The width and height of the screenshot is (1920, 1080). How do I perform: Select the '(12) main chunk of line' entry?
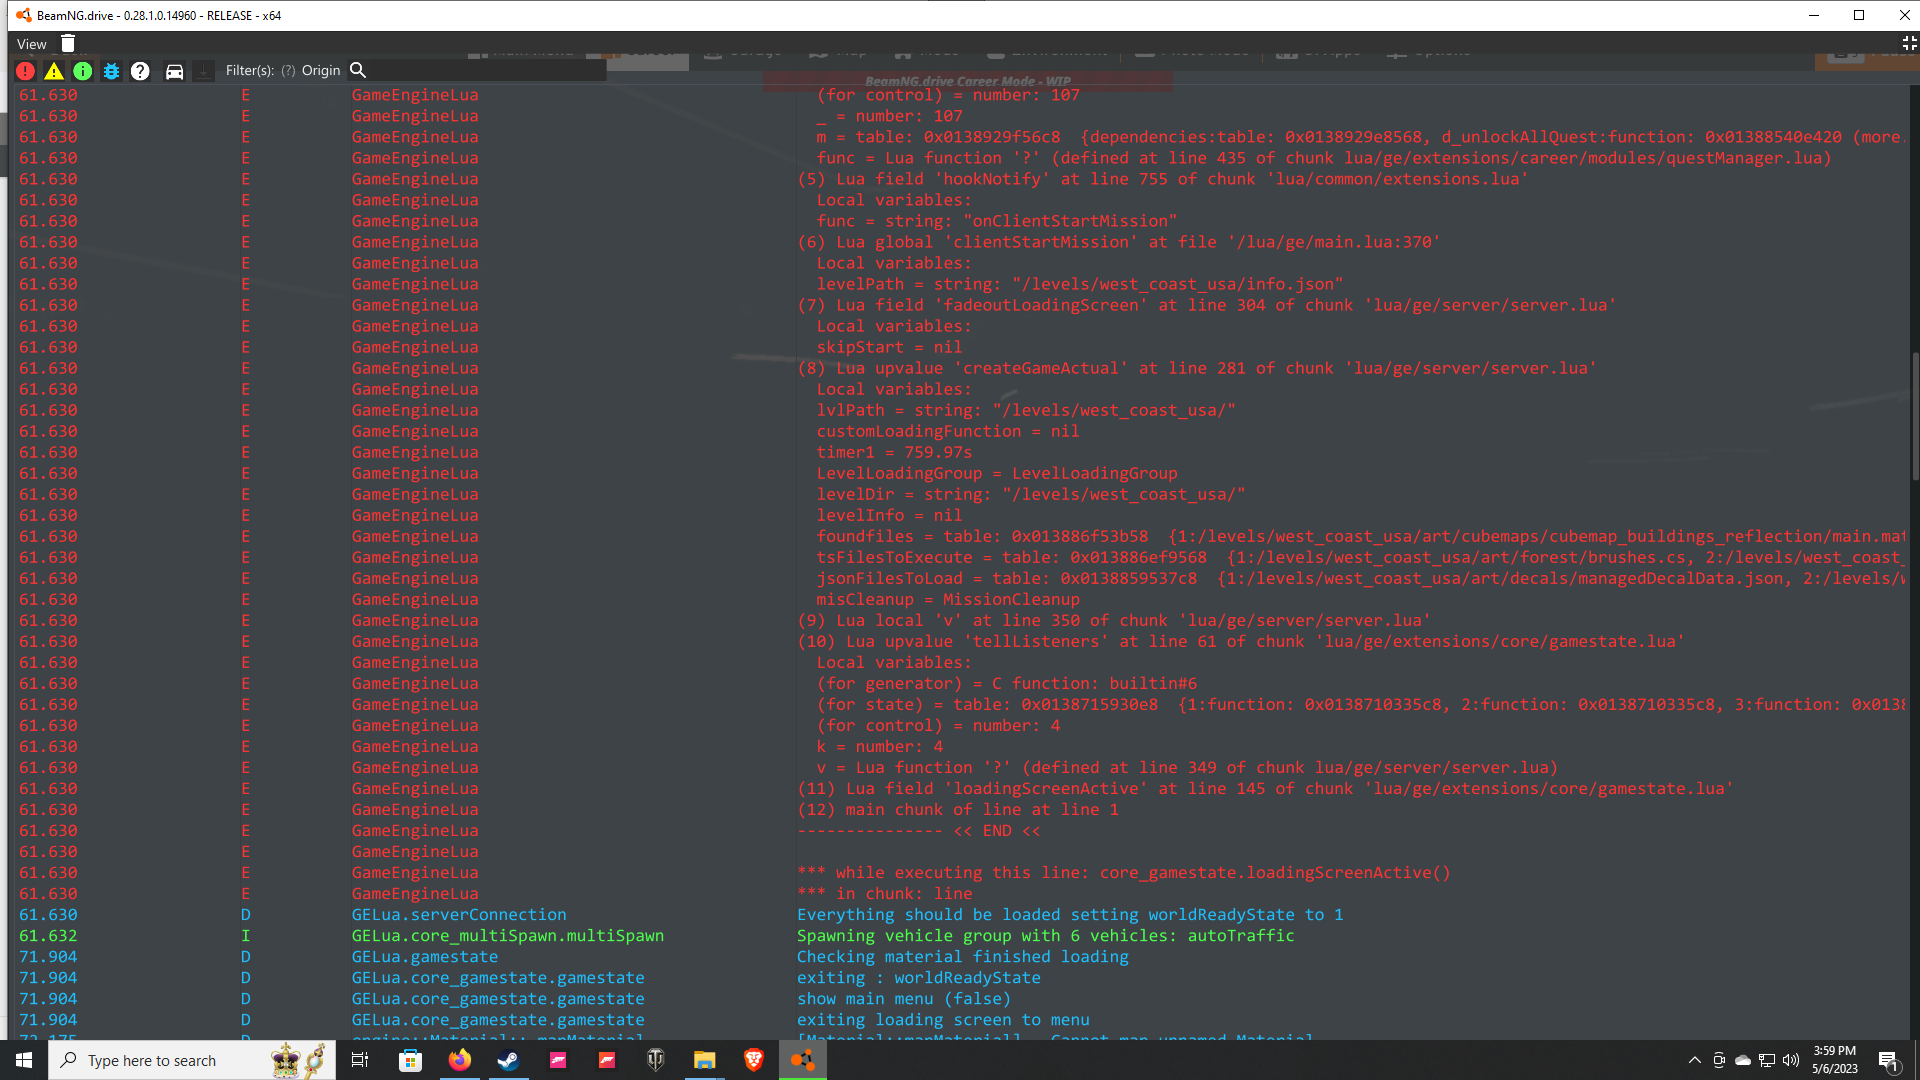[x=957, y=810]
